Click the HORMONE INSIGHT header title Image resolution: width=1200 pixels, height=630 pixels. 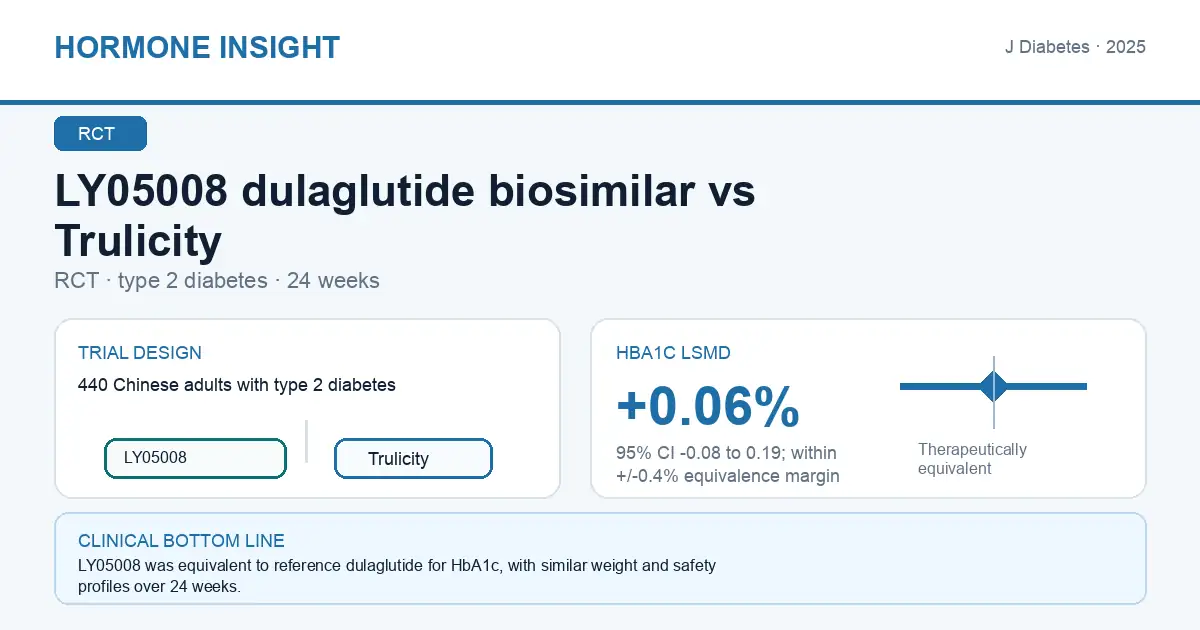tap(197, 47)
